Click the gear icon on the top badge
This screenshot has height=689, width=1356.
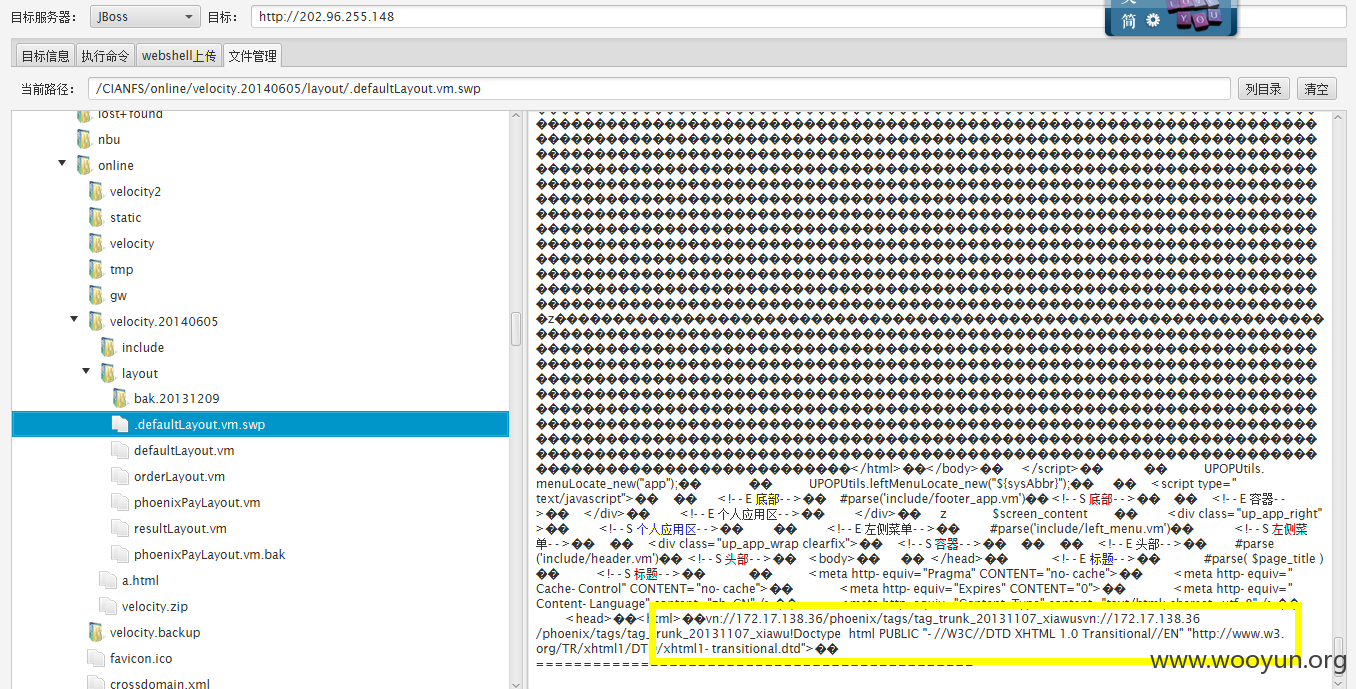pyautogui.click(x=1153, y=20)
